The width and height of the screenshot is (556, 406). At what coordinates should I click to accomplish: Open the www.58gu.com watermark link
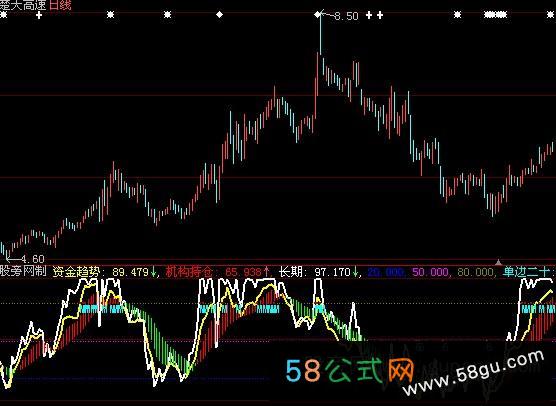click(473, 373)
